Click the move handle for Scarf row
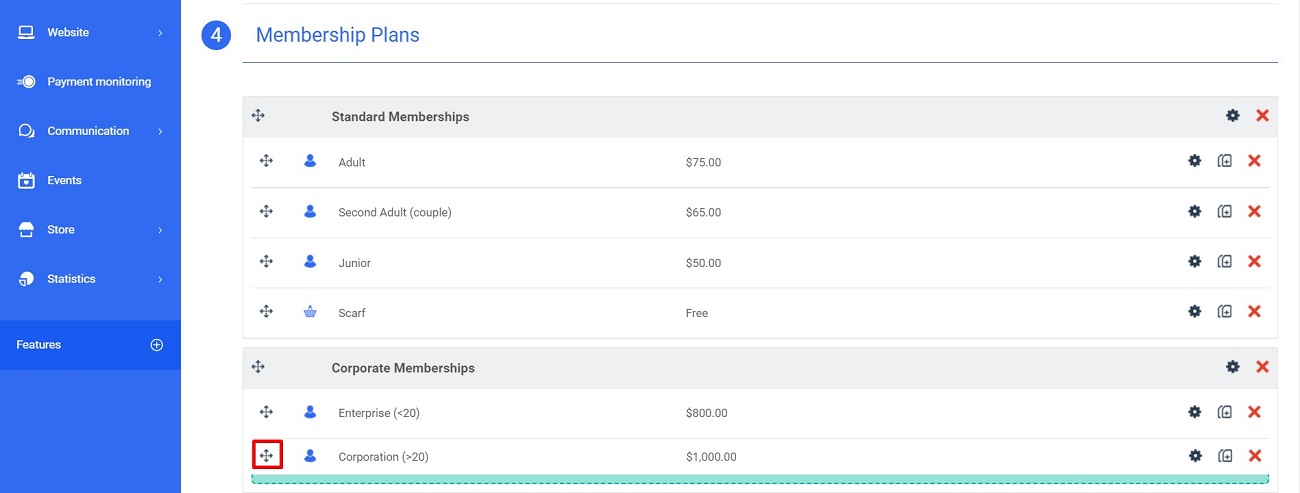The image size is (1300, 493). pos(266,312)
